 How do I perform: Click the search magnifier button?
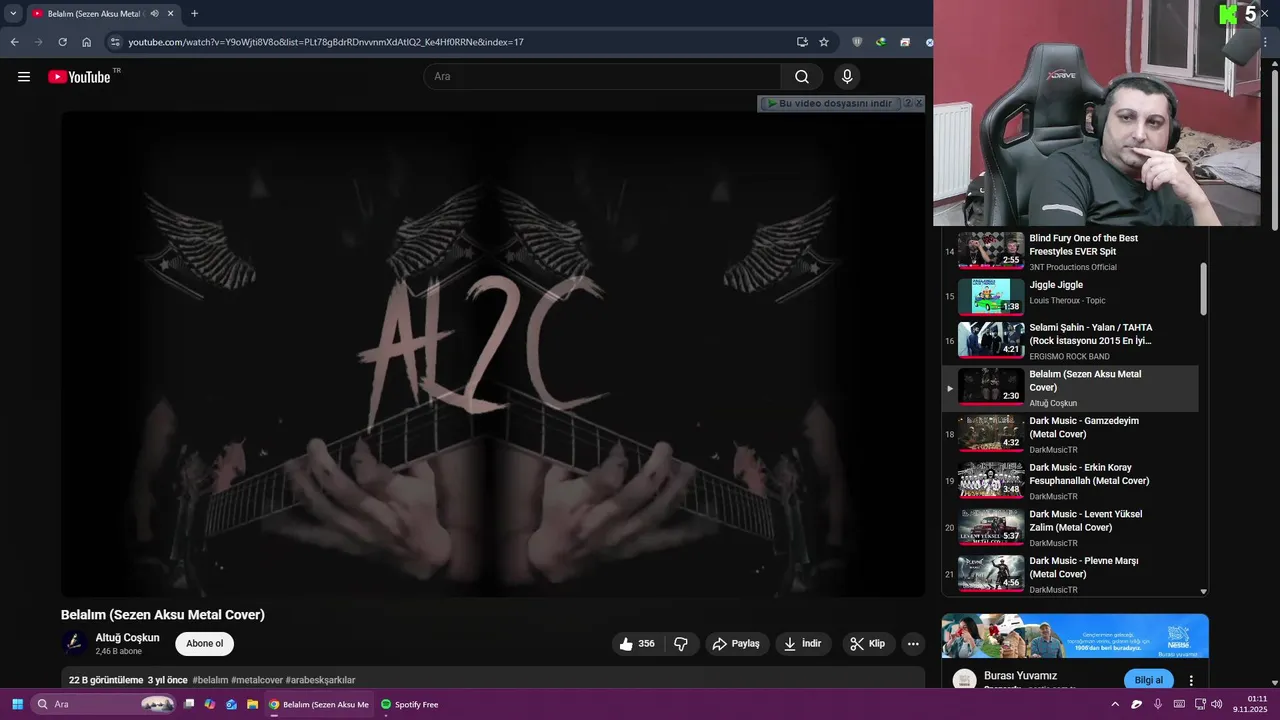(x=802, y=77)
